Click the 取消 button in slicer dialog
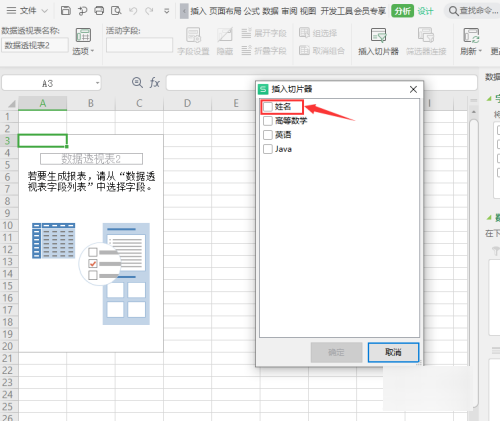This screenshot has width=500, height=421. 393,352
